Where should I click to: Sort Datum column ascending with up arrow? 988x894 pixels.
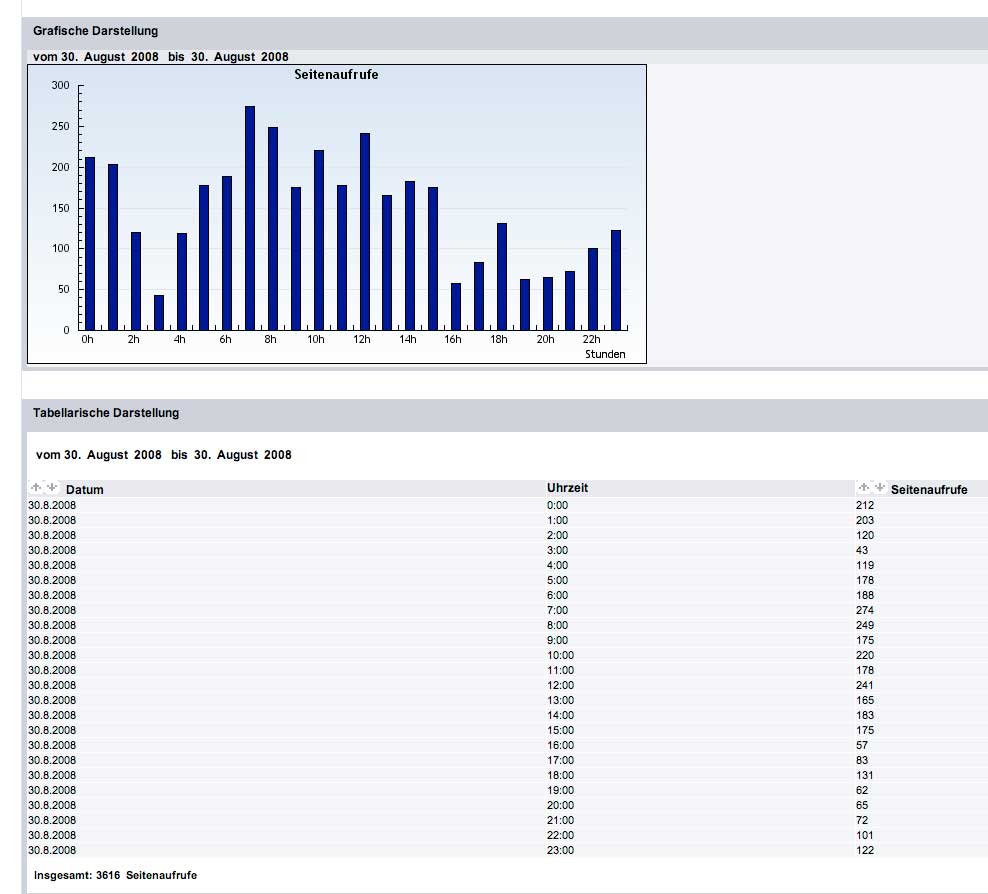[x=37, y=487]
